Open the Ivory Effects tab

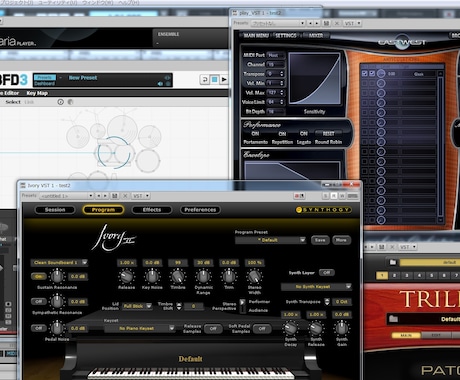152,210
